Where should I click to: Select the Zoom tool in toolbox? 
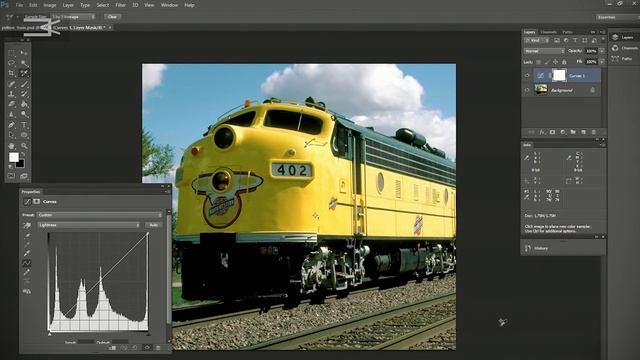(x=24, y=146)
